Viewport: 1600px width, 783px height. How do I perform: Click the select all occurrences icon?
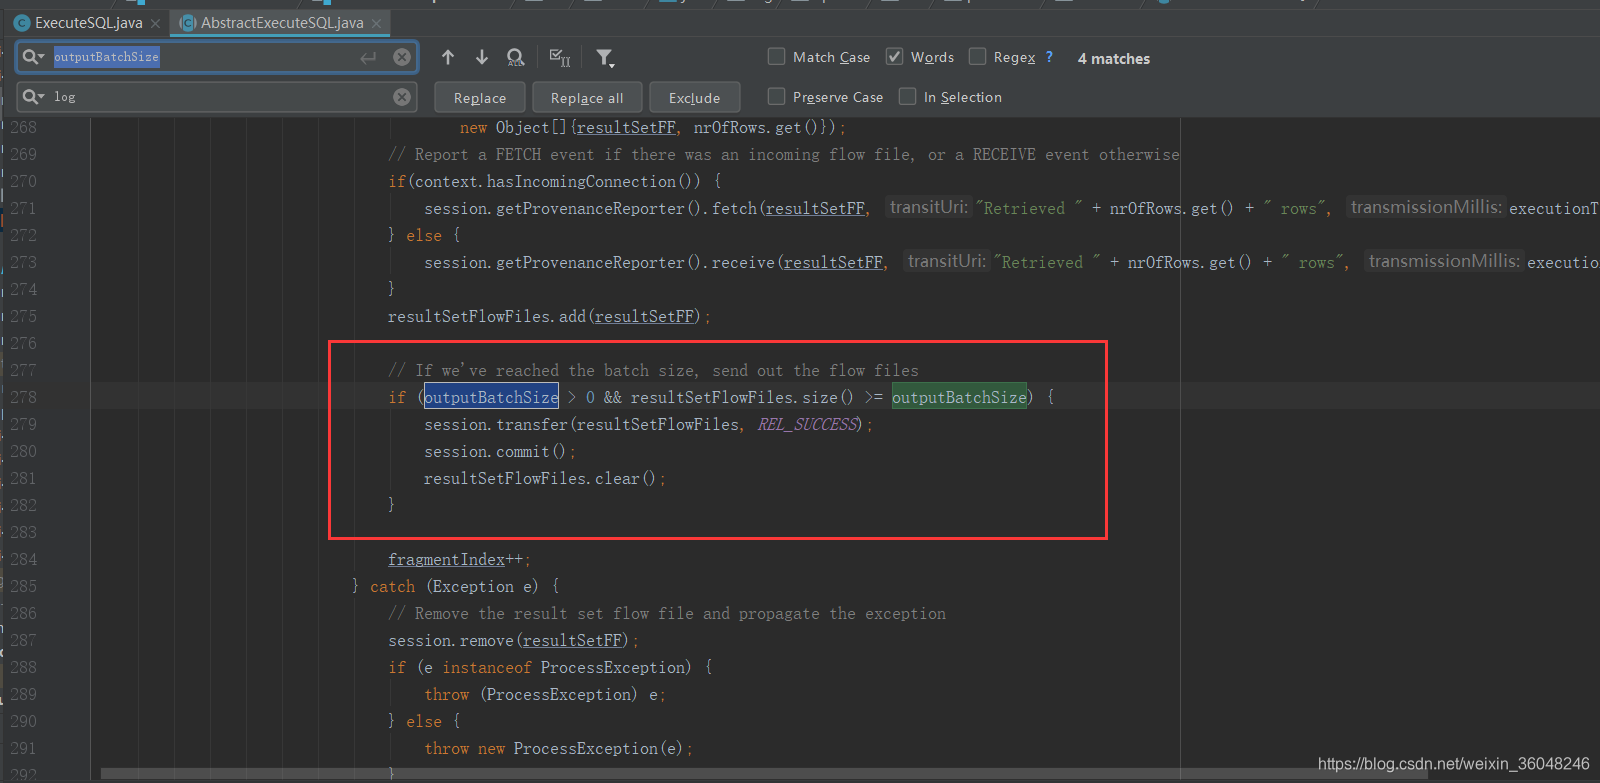click(560, 58)
